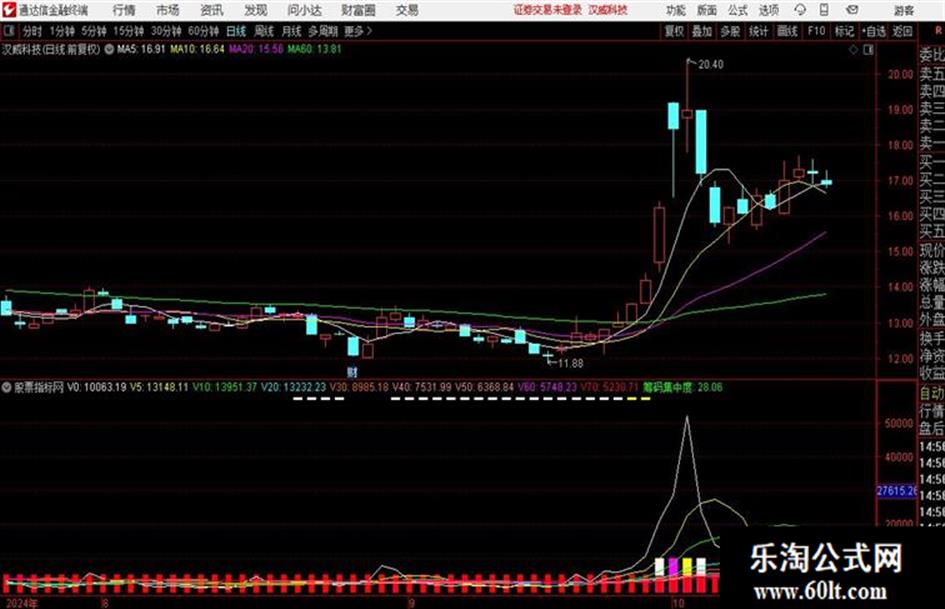This screenshot has width=945, height=609.
Task: Click the 27615.26 volume axis marker
Action: pos(896,491)
